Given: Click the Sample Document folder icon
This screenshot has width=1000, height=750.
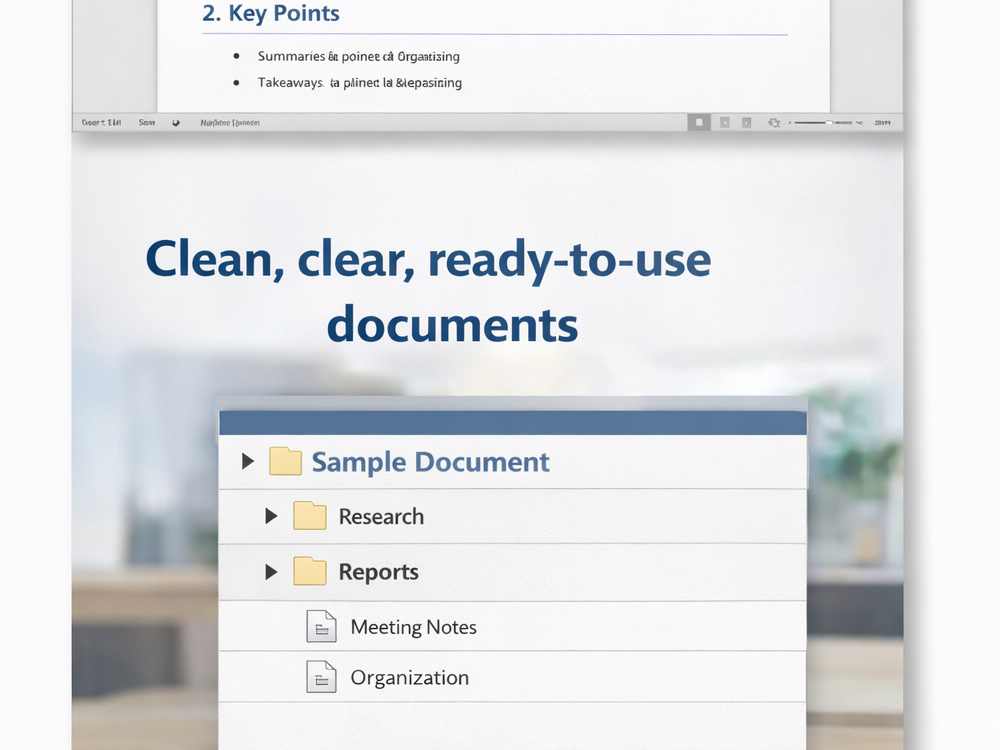Looking at the screenshot, I should click(x=285, y=461).
